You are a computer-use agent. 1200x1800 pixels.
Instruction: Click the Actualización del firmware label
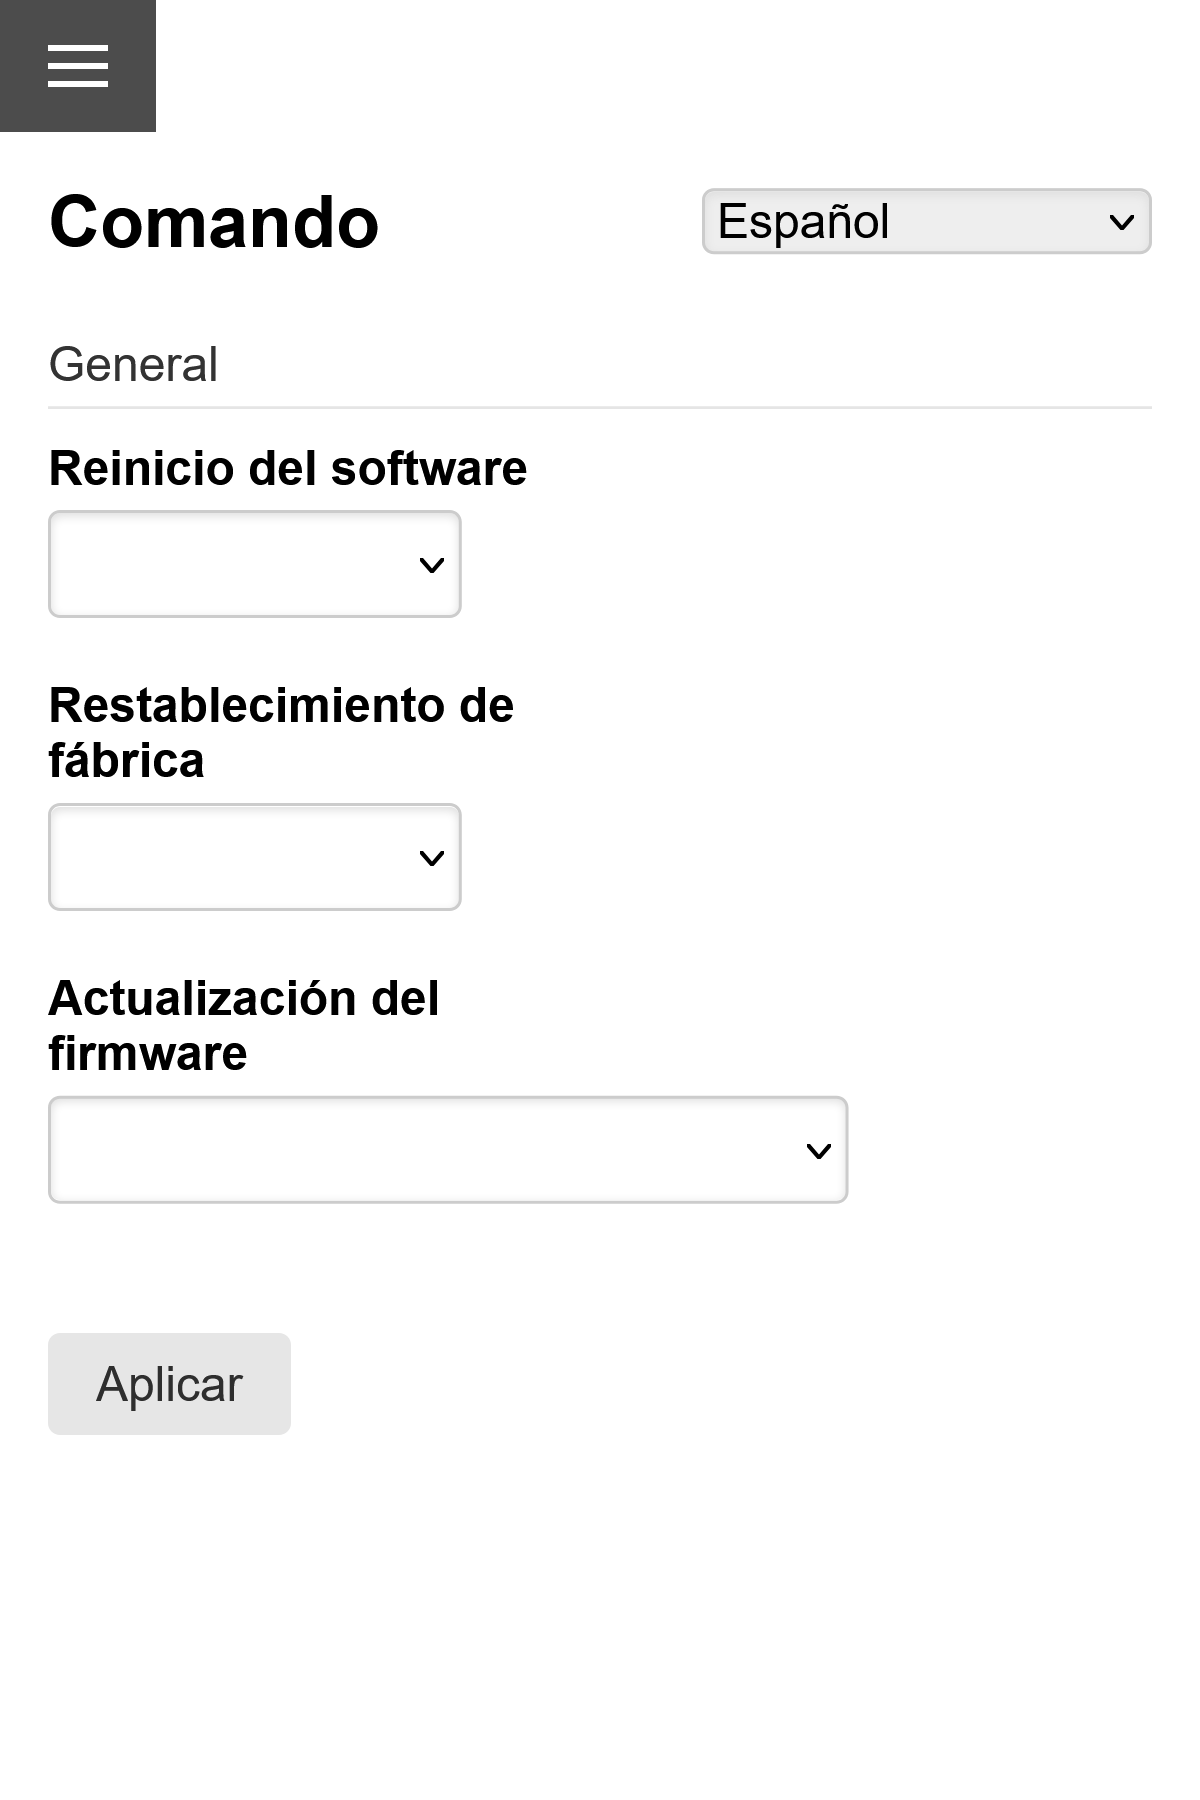[244, 1023]
